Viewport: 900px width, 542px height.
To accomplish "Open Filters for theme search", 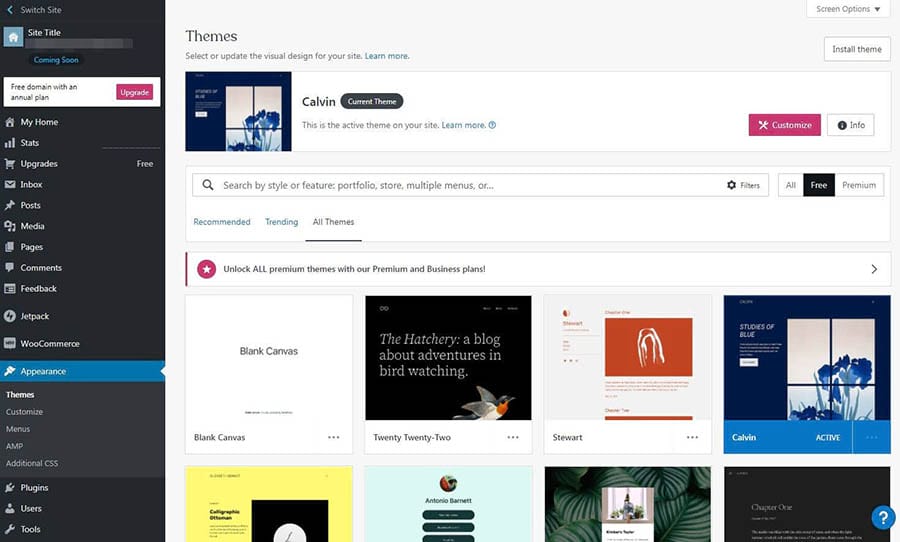I will (743, 185).
